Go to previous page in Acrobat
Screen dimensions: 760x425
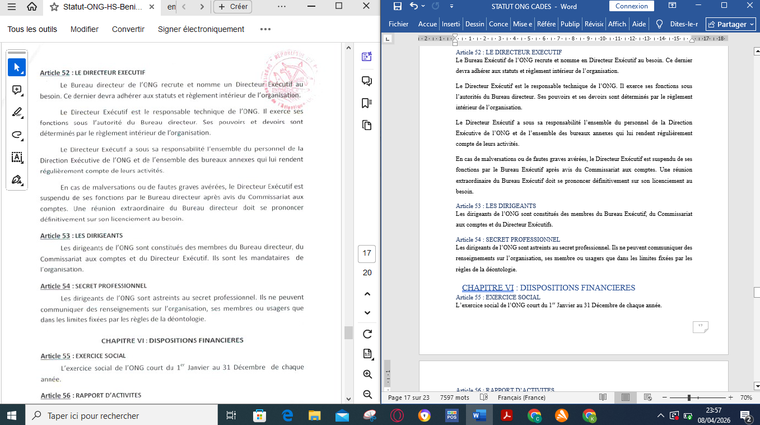(x=367, y=294)
